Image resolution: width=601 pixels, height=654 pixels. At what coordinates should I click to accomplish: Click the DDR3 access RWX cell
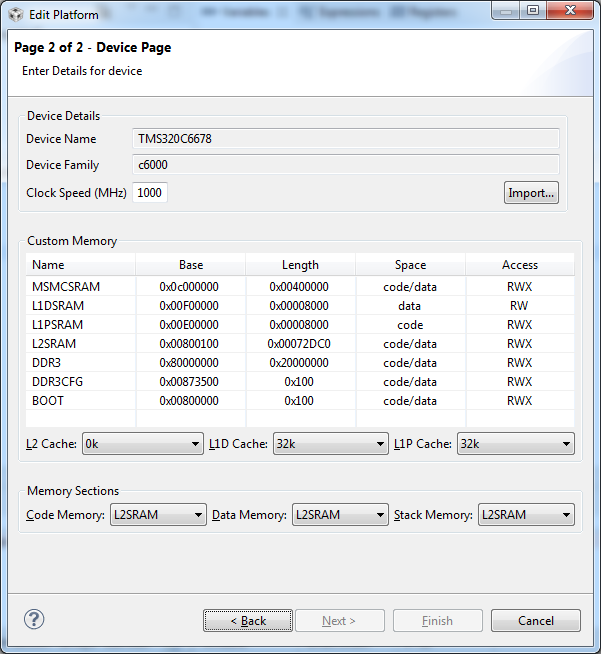point(519,362)
